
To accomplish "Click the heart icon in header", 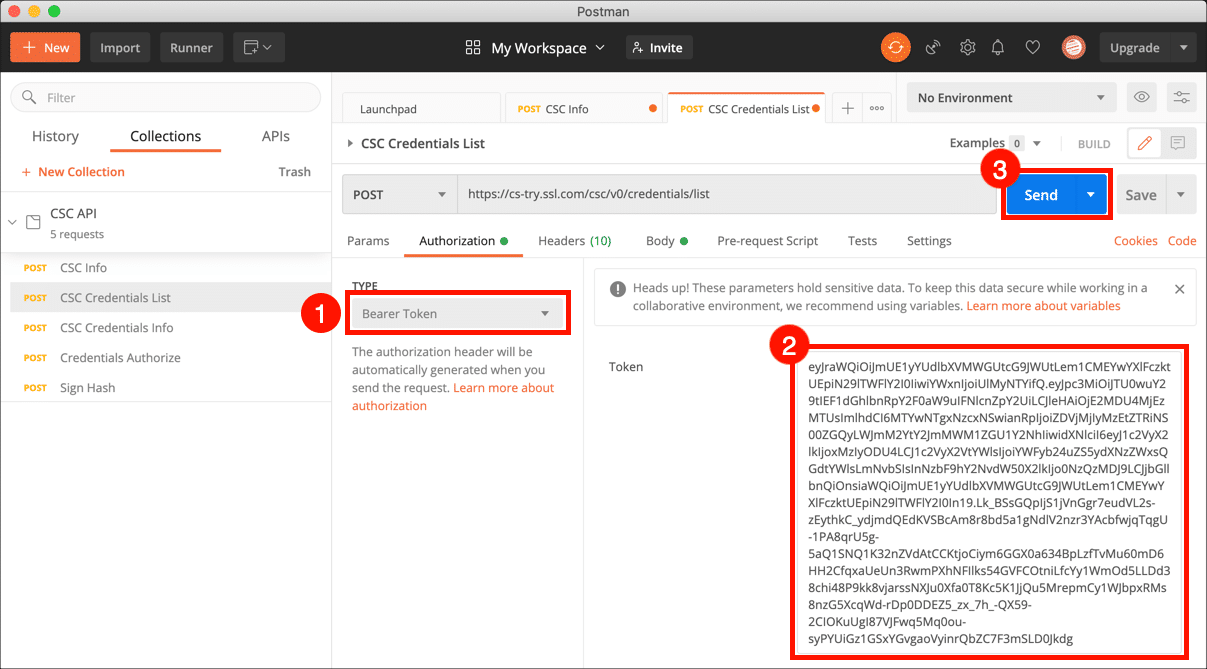I will pos(1033,47).
